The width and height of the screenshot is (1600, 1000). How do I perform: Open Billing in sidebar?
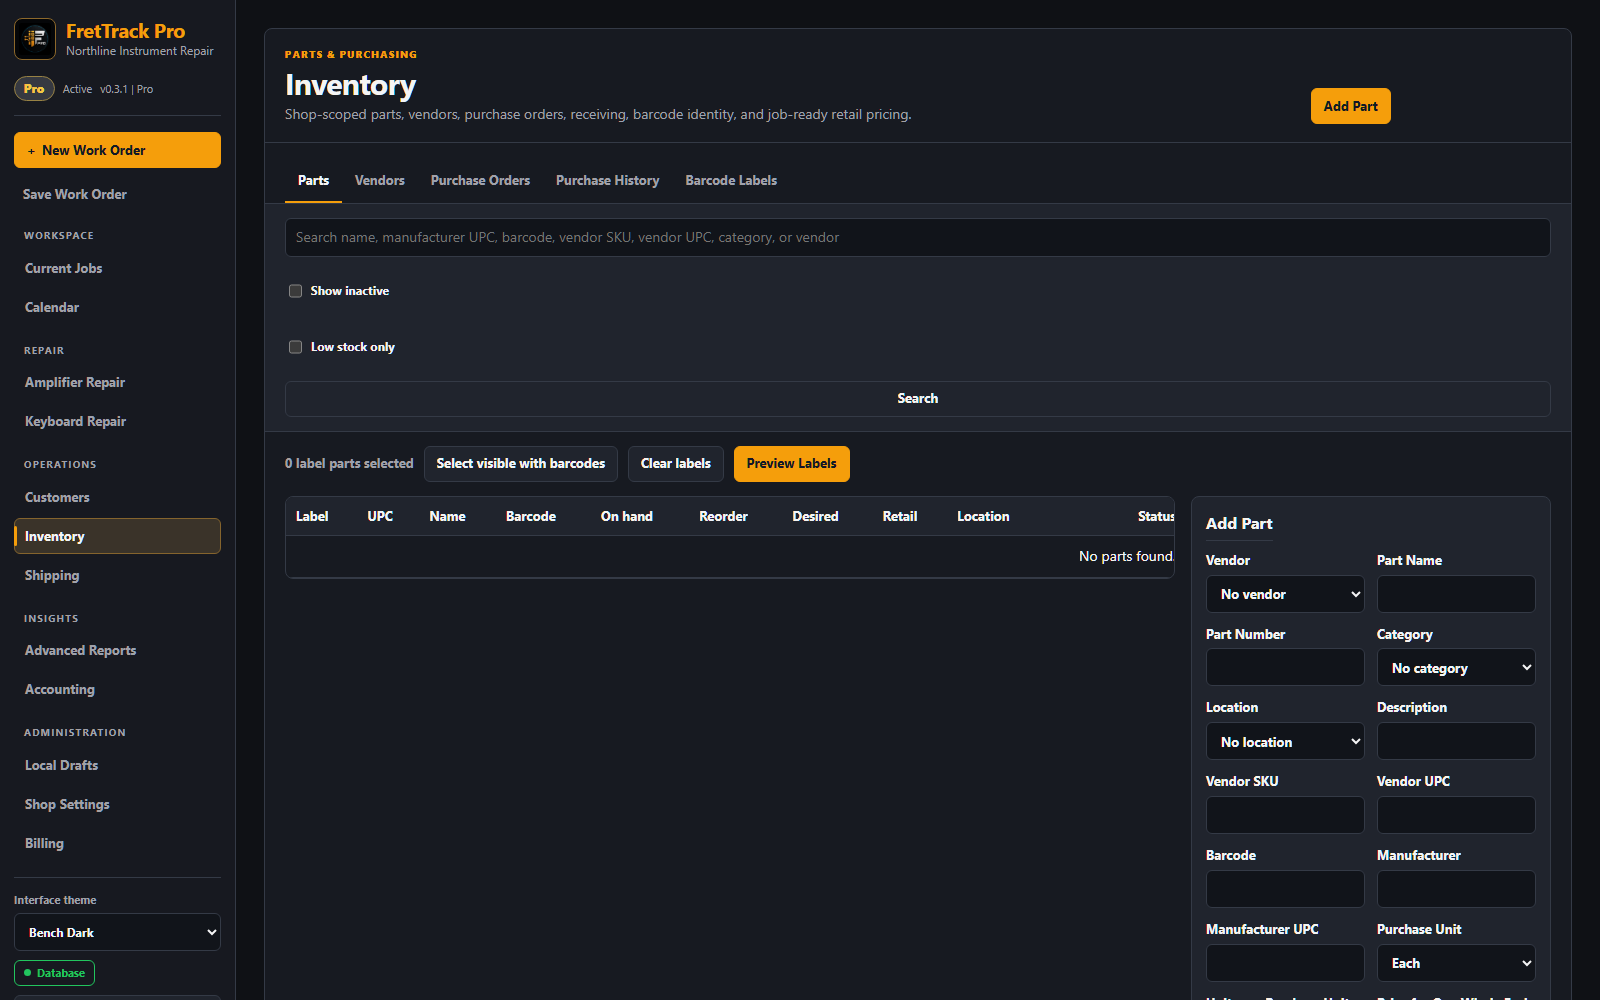click(117, 843)
